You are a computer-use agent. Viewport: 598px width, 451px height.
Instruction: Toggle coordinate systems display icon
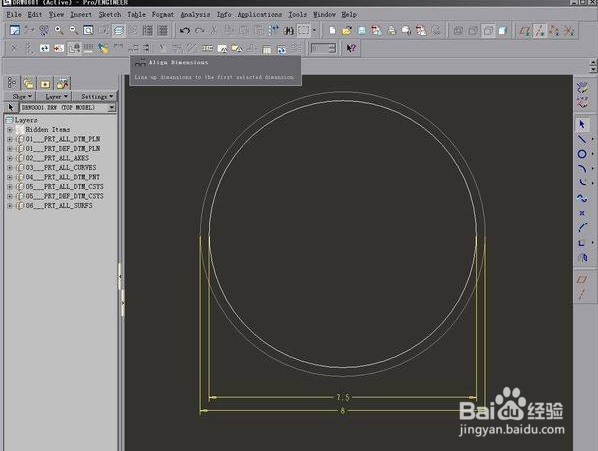coord(569,30)
